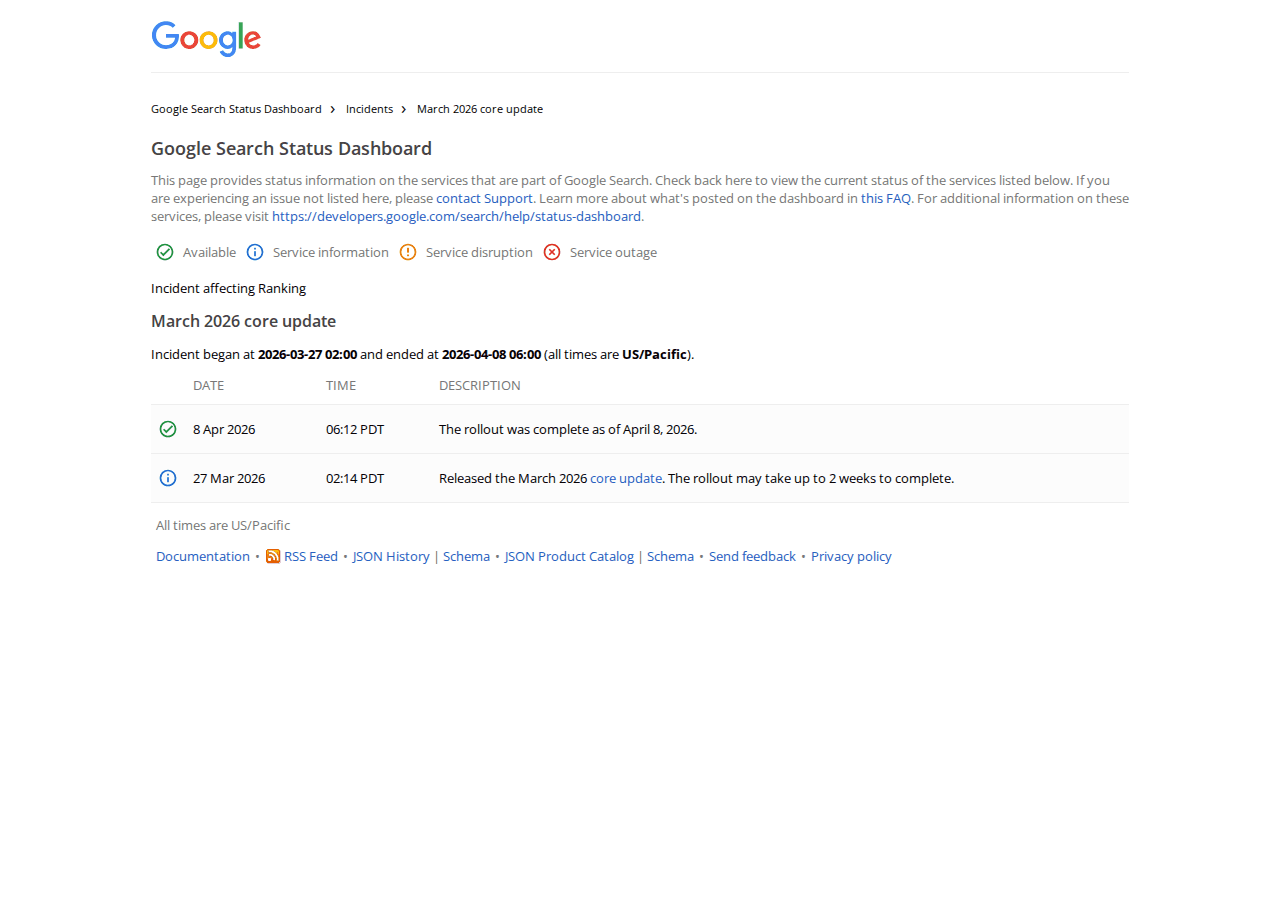This screenshot has width=1280, height=900.
Task: Open Schema link after JSON Product Catalog
Action: click(670, 556)
